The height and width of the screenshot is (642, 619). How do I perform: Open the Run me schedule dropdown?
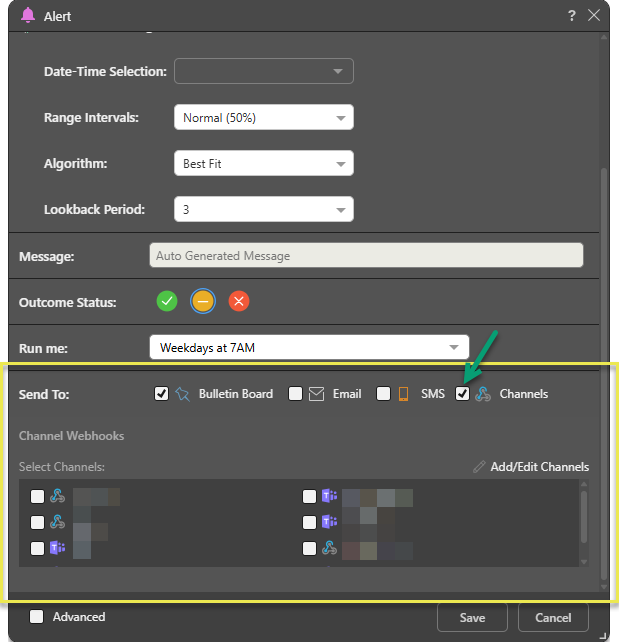(x=308, y=347)
